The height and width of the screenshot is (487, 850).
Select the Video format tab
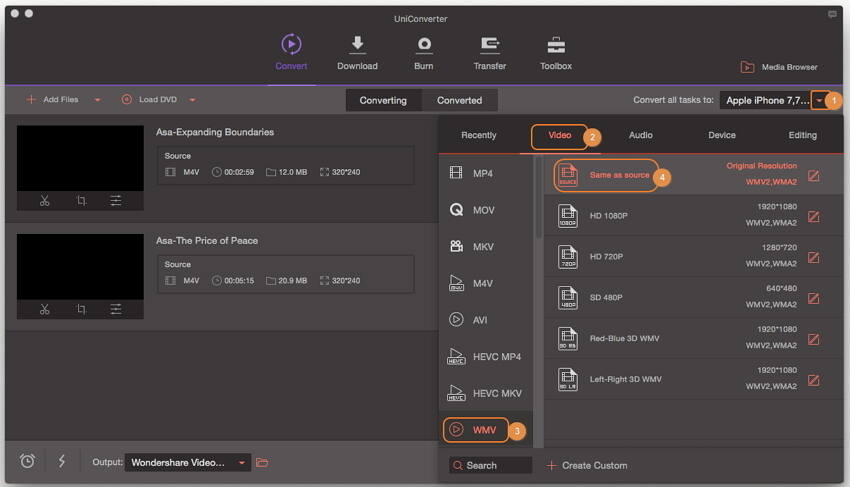(559, 135)
